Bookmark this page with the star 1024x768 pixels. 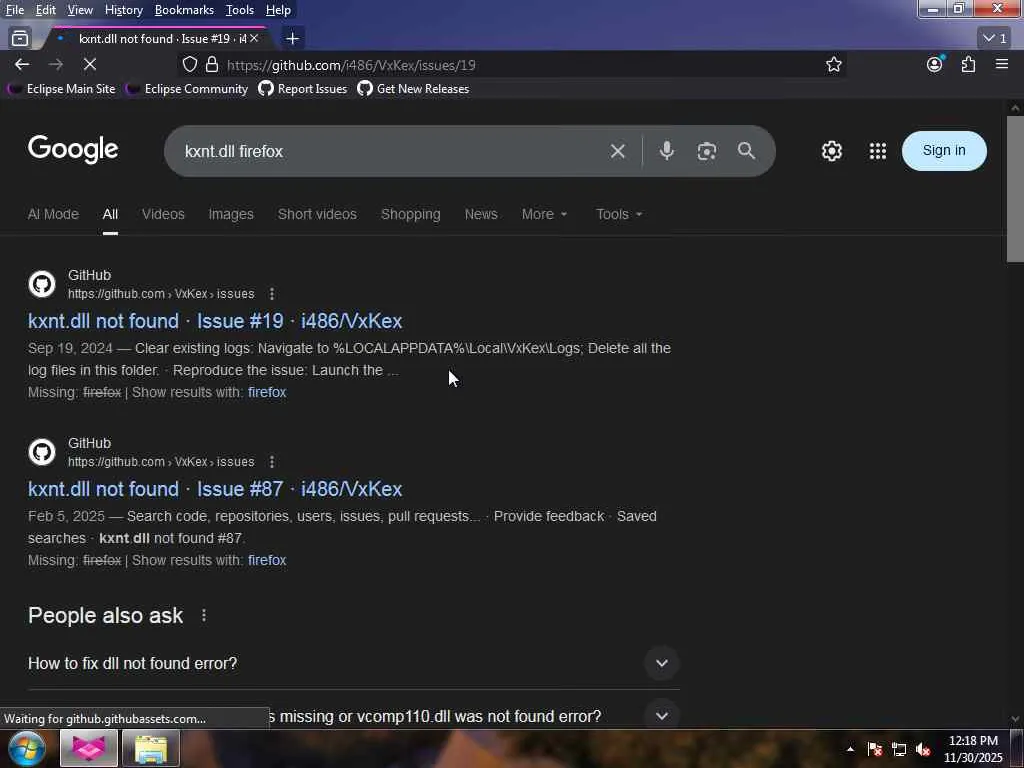[833, 65]
